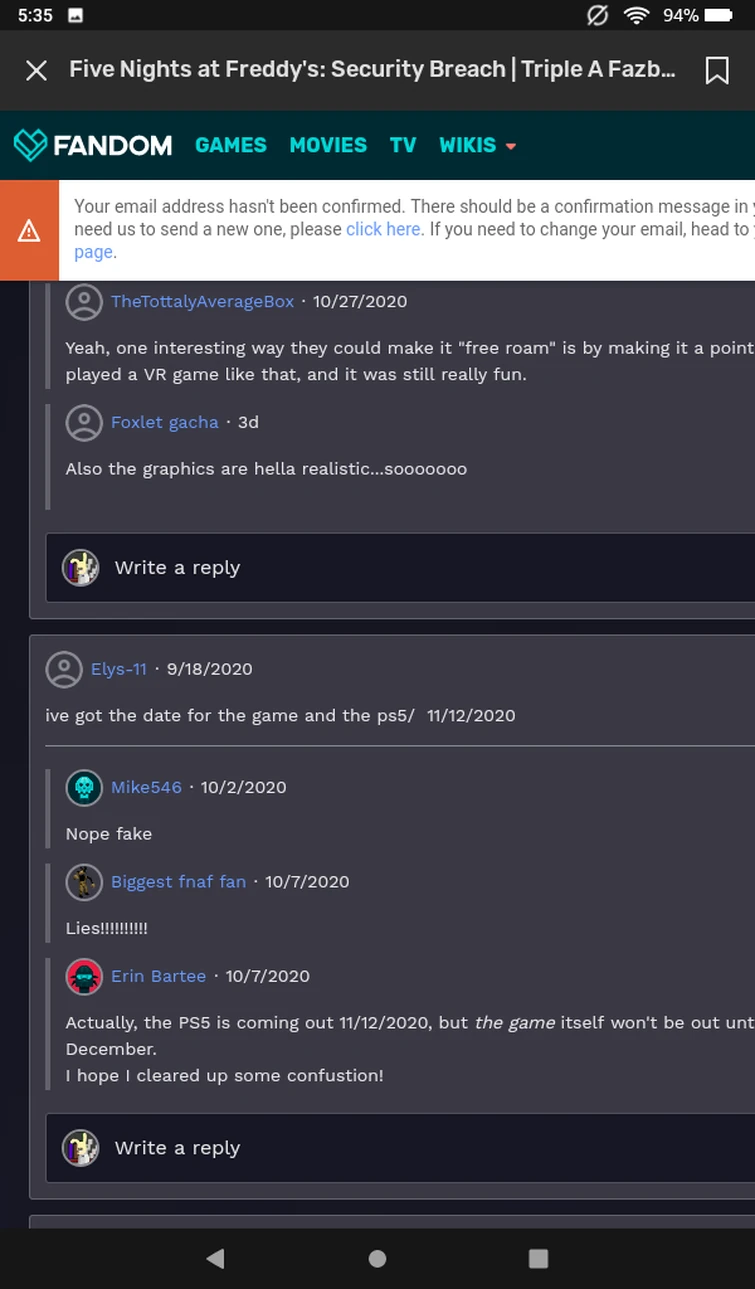
Task: Bookmark this page with the bookmark icon
Action: 716,70
